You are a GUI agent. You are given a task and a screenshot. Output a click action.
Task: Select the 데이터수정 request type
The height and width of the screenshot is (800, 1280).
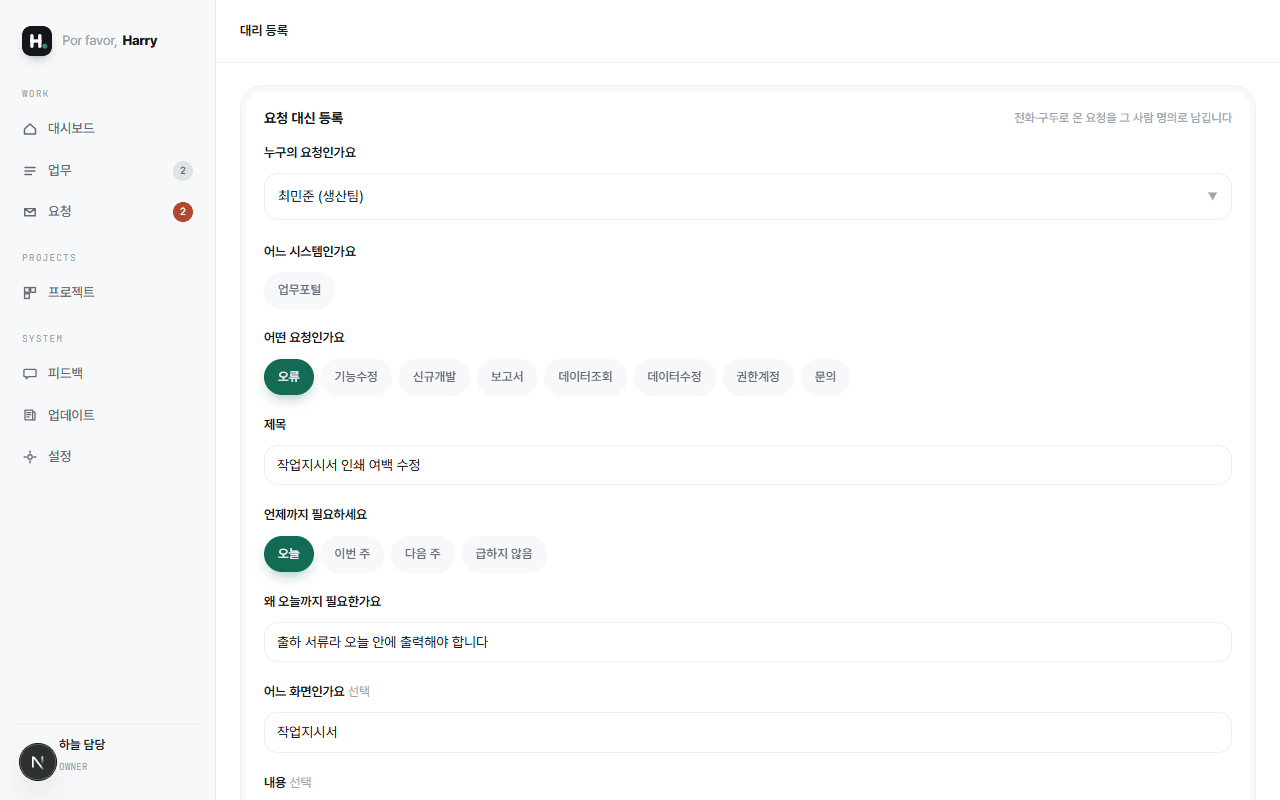(x=675, y=377)
